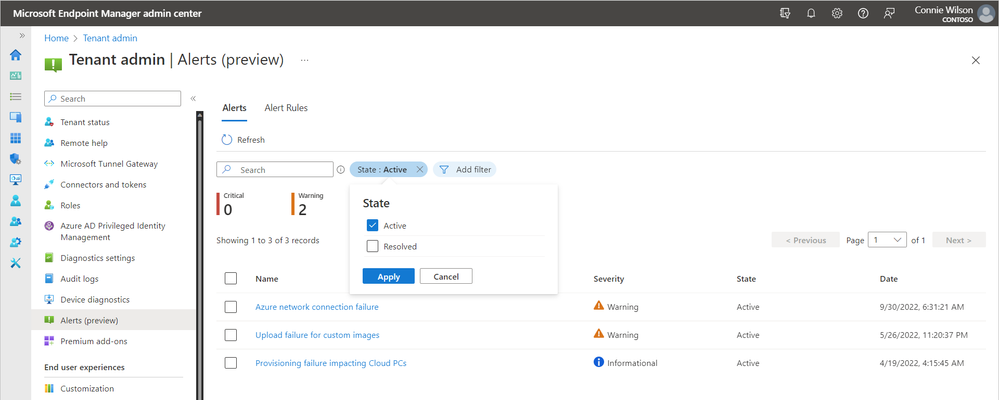Click the info icon beside search box
The width and height of the screenshot is (999, 400).
(341, 170)
